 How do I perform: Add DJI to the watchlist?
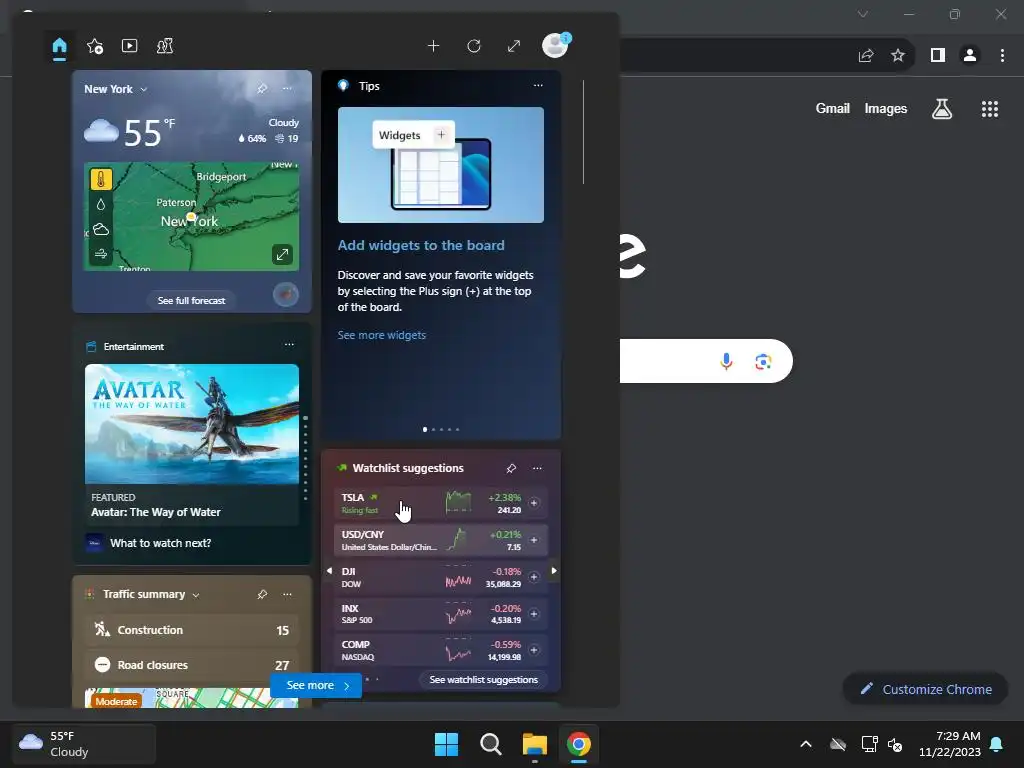click(x=534, y=577)
